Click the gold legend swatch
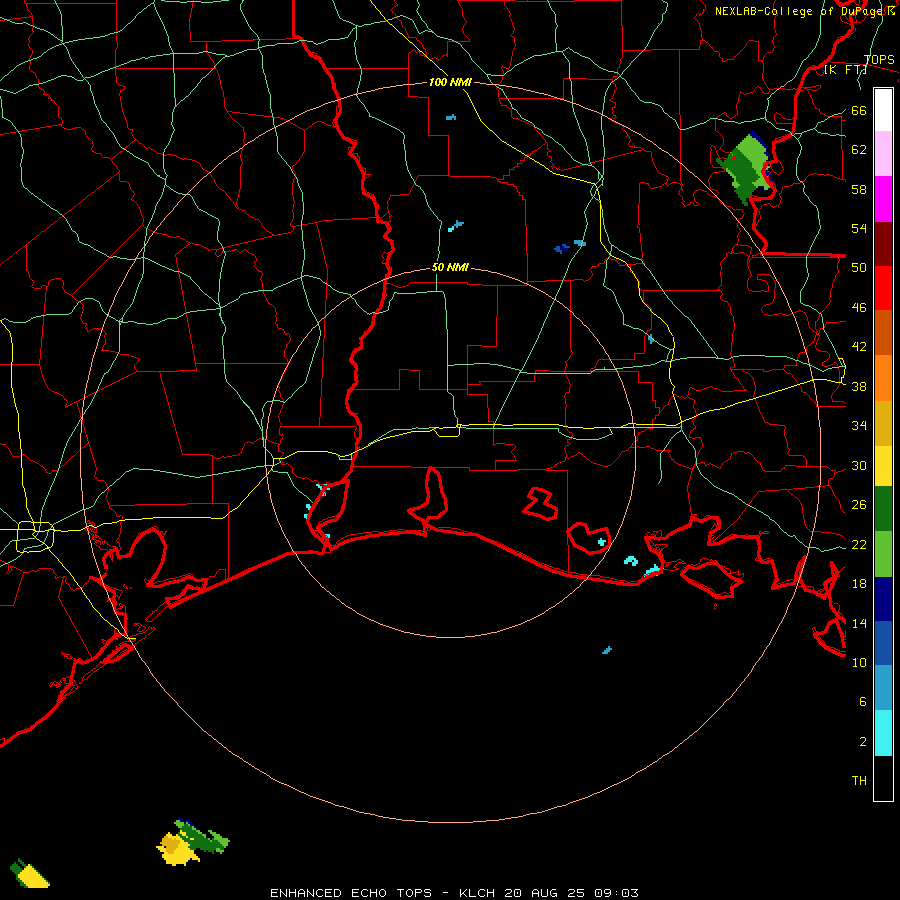Image resolution: width=900 pixels, height=900 pixels. click(x=883, y=423)
